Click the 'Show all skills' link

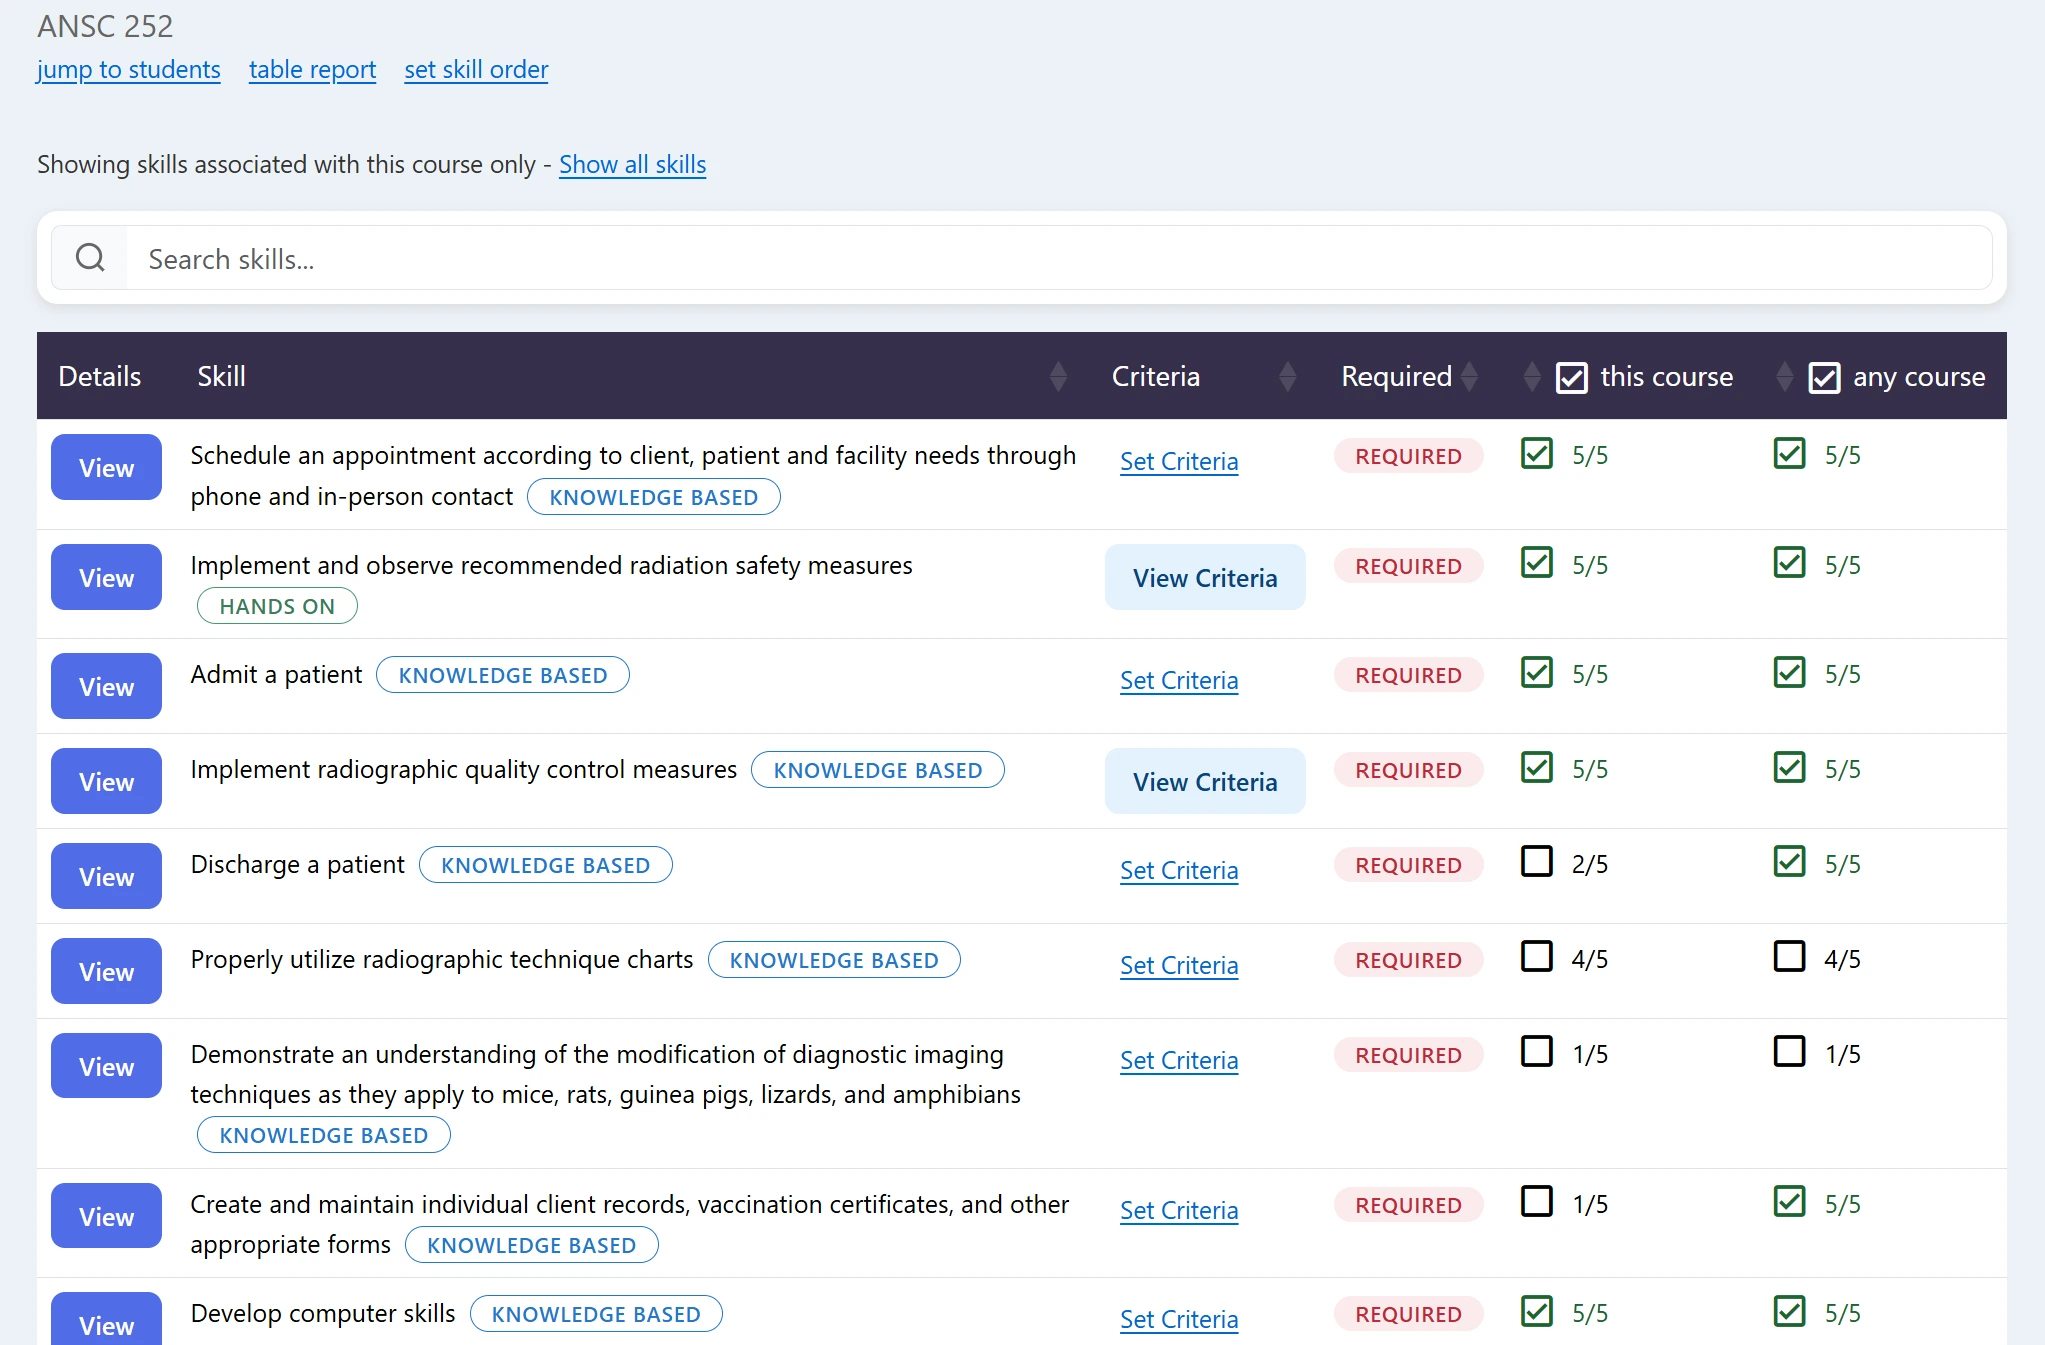[632, 164]
